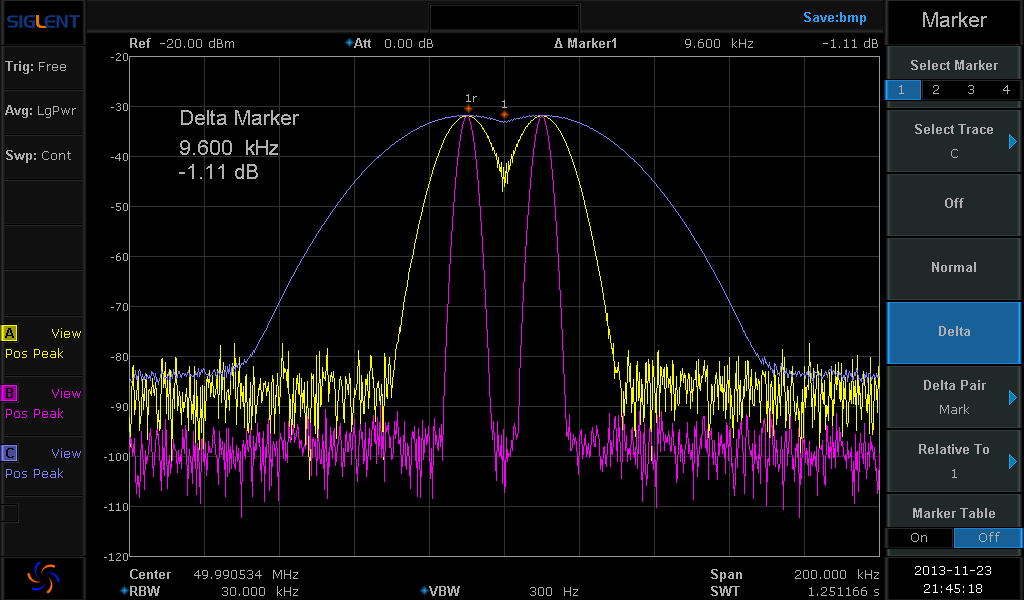The height and width of the screenshot is (600, 1024).
Task: Turn Marker Table On
Action: click(919, 538)
